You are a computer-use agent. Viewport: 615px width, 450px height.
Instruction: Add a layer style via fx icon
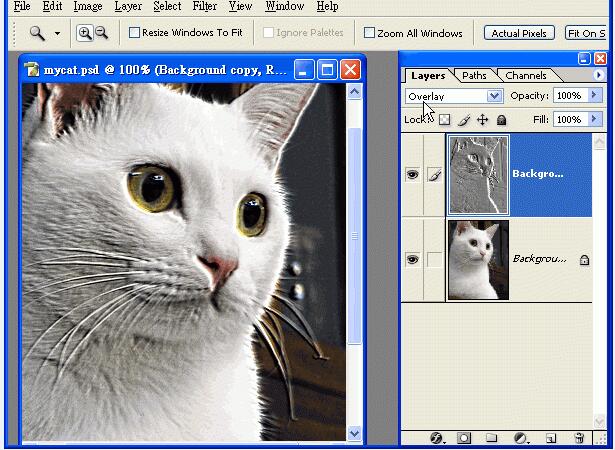point(437,438)
